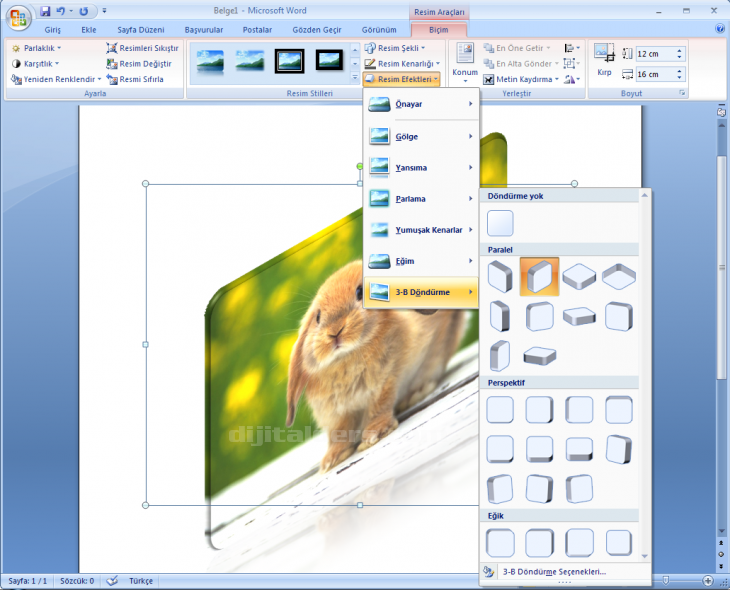Viewport: 730px width, 590px height.
Task: Switch to Başvurular ribbon tab
Action: pos(204,30)
